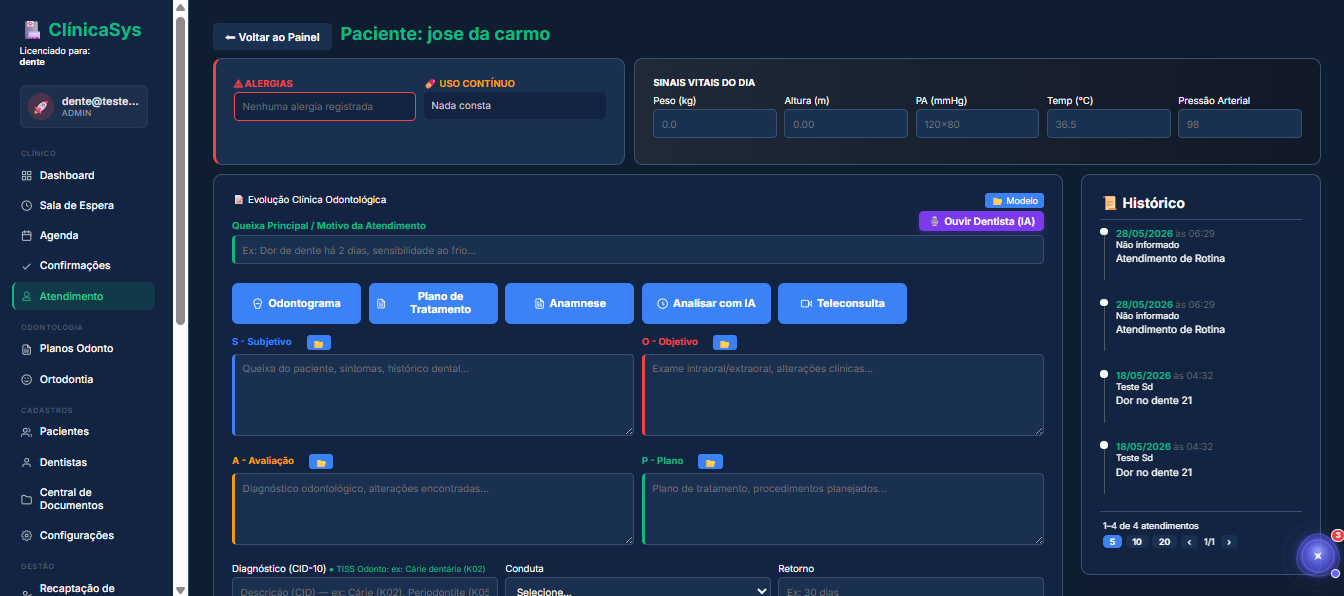Open Agenda in the sidebar
Image resolution: width=1344 pixels, height=596 pixels.
[83, 235]
